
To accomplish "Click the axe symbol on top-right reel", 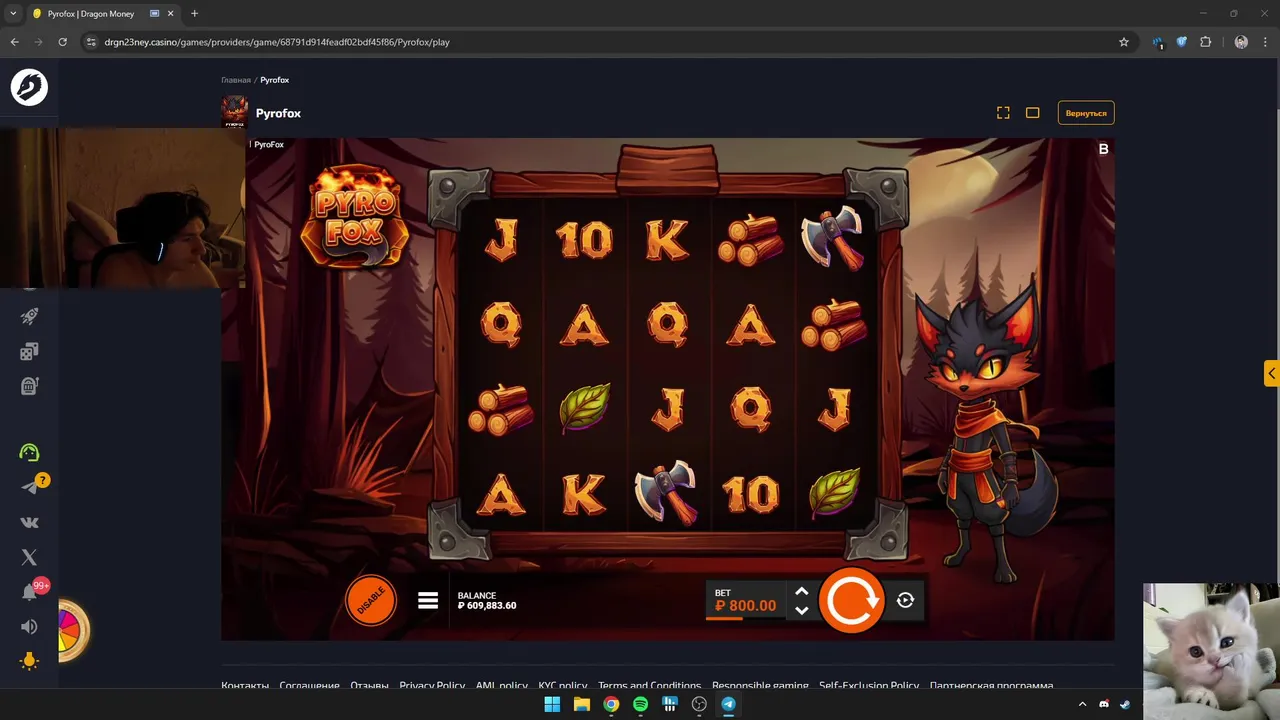I will pos(833,238).
